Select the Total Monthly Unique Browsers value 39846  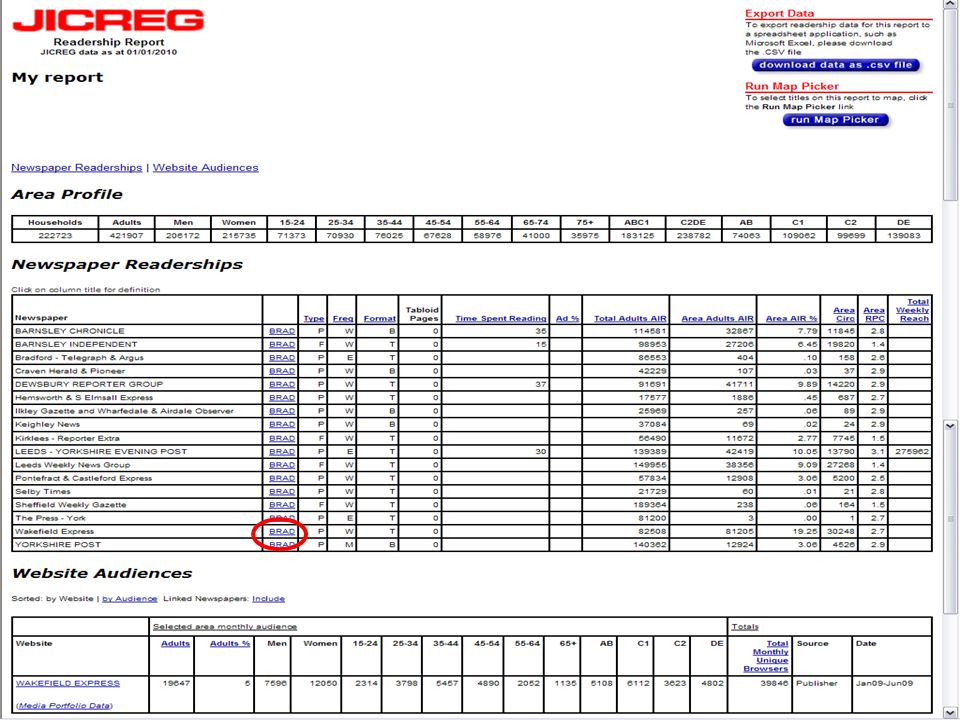click(x=774, y=683)
